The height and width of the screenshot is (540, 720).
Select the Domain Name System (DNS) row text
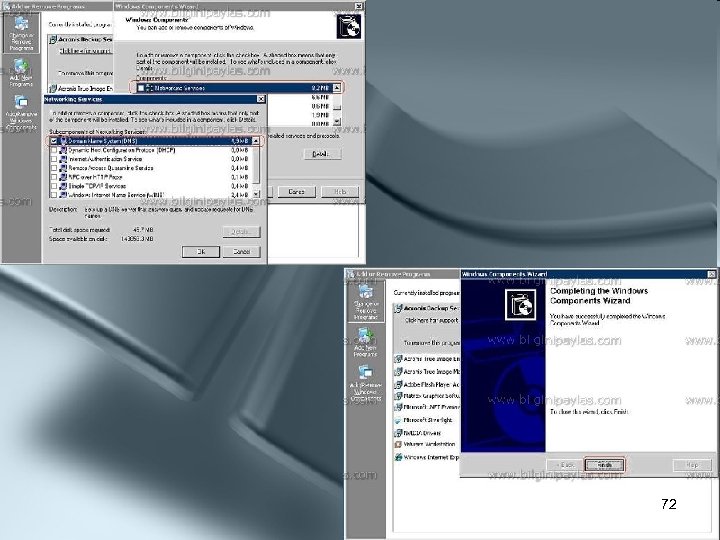point(102,141)
